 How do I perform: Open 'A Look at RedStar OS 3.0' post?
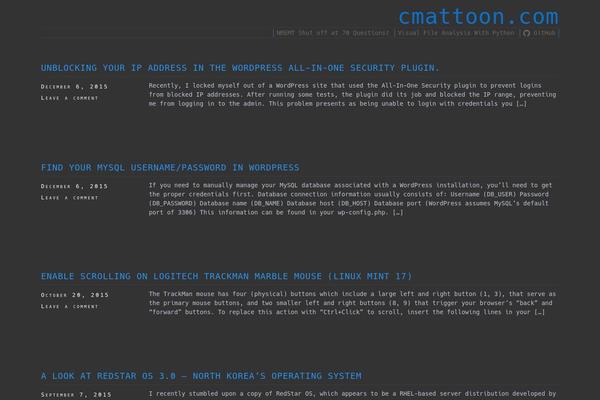point(201,376)
